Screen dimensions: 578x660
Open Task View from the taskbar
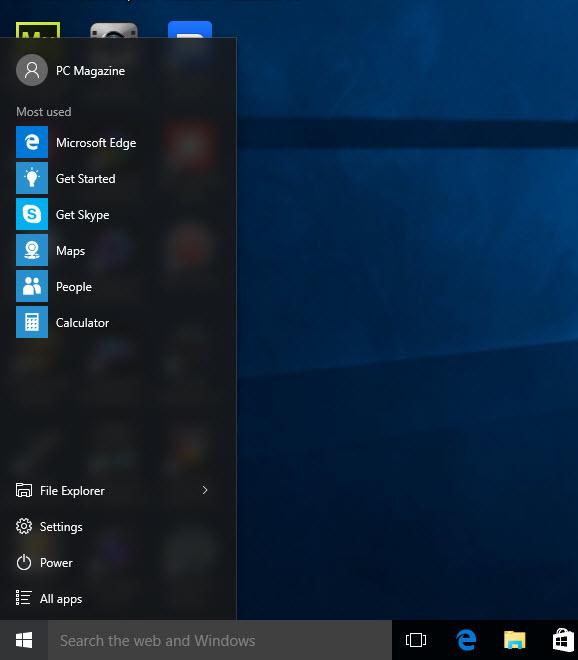pyautogui.click(x=416, y=640)
